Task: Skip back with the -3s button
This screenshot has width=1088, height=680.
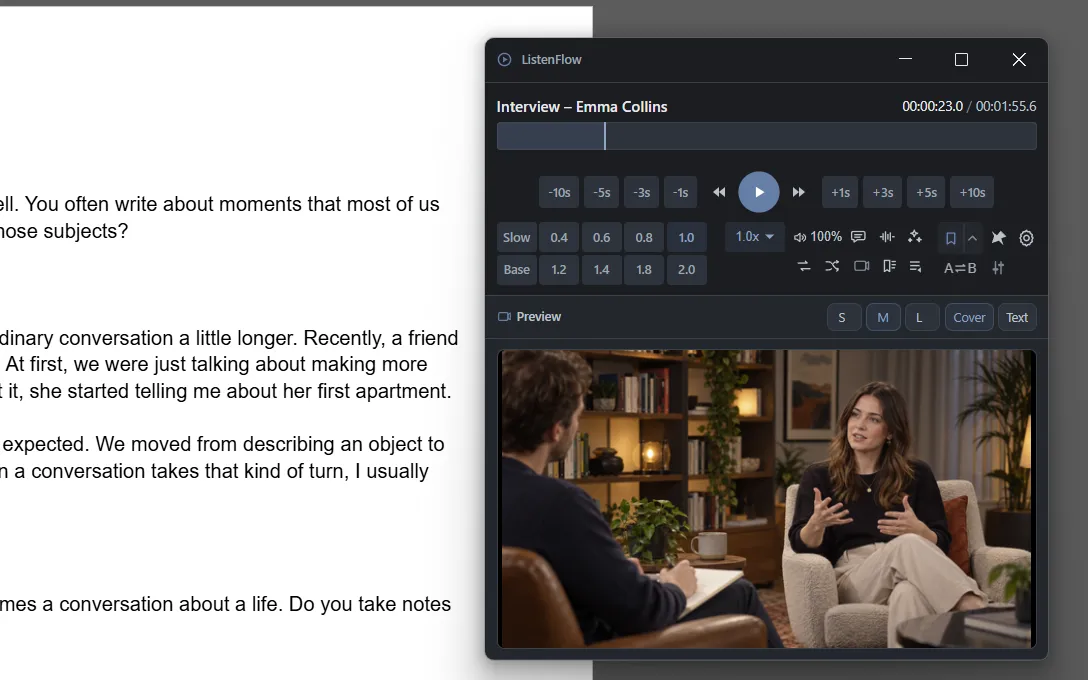Action: pos(642,192)
